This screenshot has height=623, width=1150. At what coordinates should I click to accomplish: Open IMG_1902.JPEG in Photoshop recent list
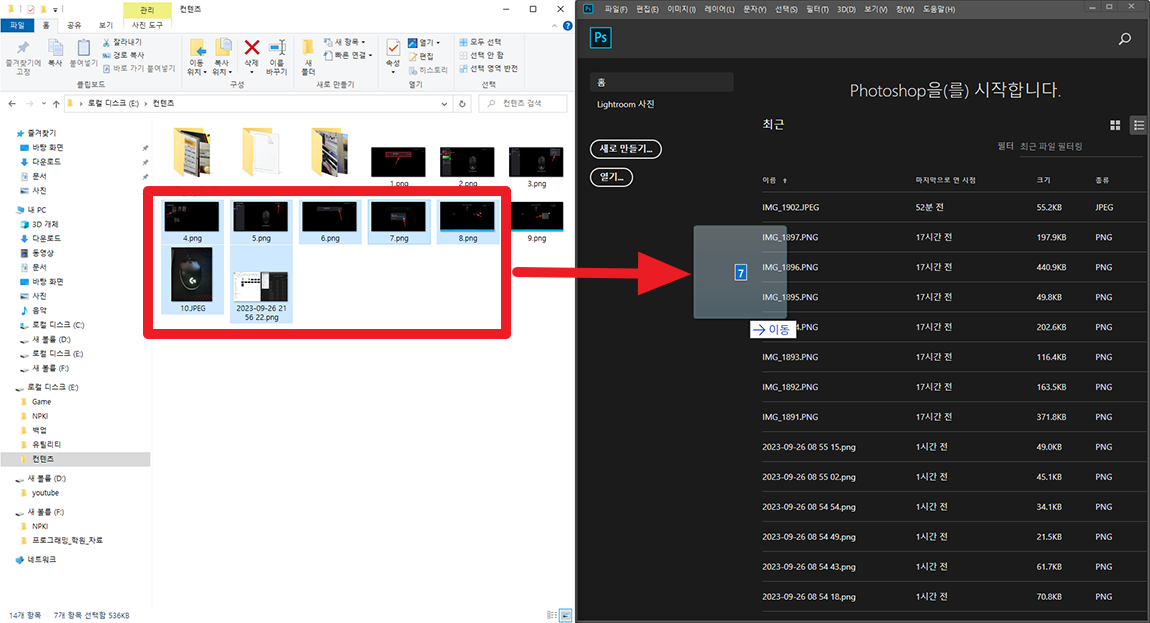click(x=954, y=207)
